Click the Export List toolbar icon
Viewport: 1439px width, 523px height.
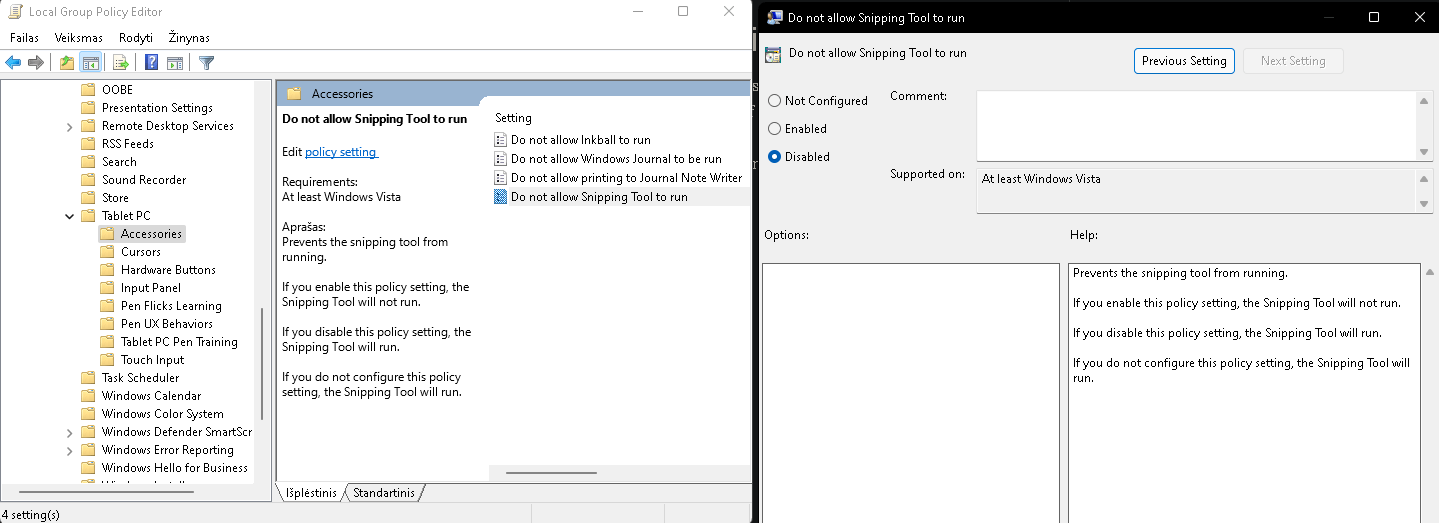pos(121,62)
